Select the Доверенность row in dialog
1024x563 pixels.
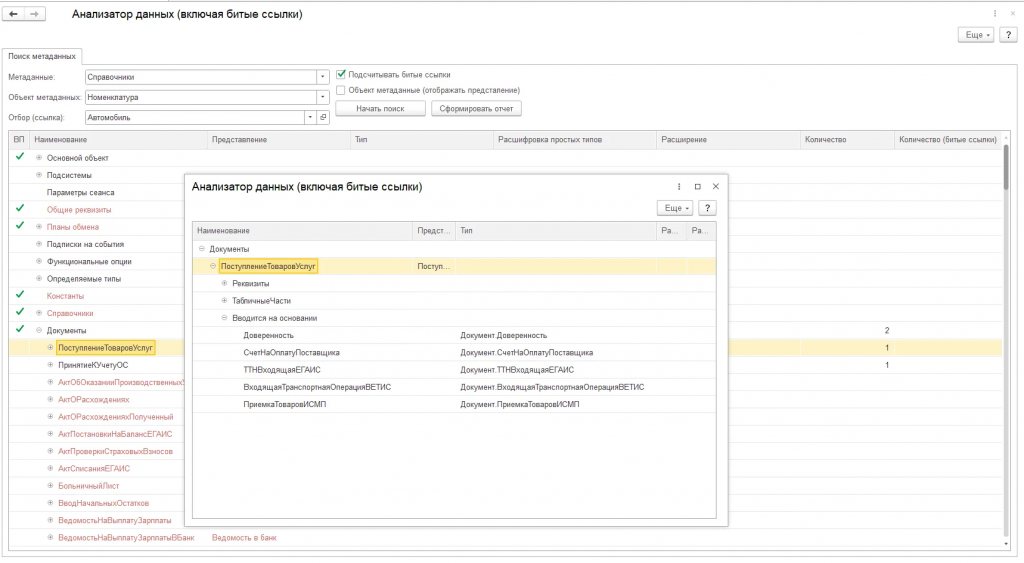[x=454, y=335]
